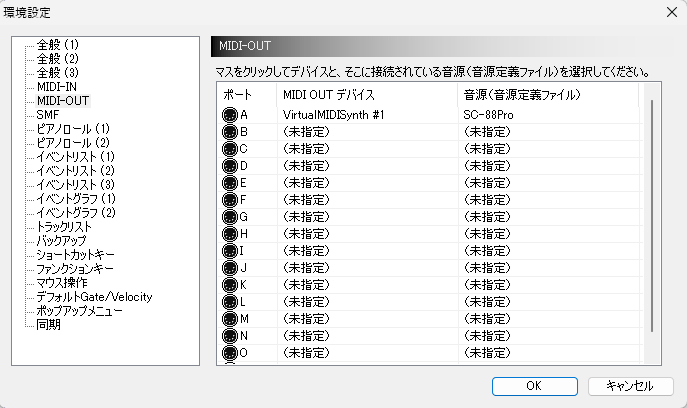Screen dimensions: 687x408
Task: Click the MIDI port icon for port E
Action: [x=230, y=183]
